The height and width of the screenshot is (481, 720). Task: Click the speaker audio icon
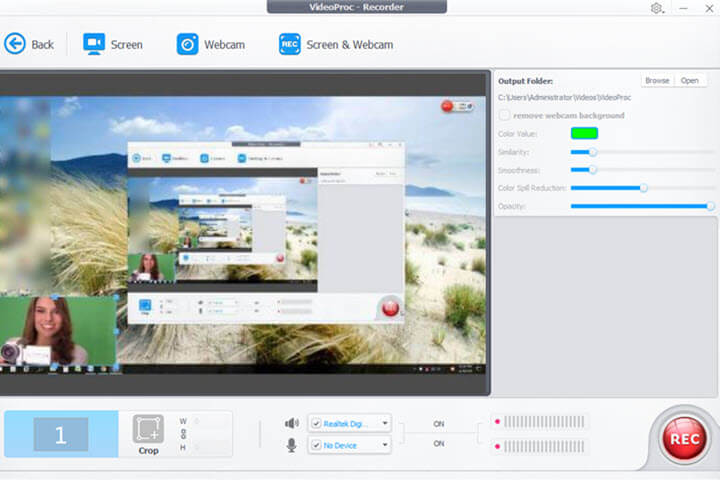tap(292, 423)
